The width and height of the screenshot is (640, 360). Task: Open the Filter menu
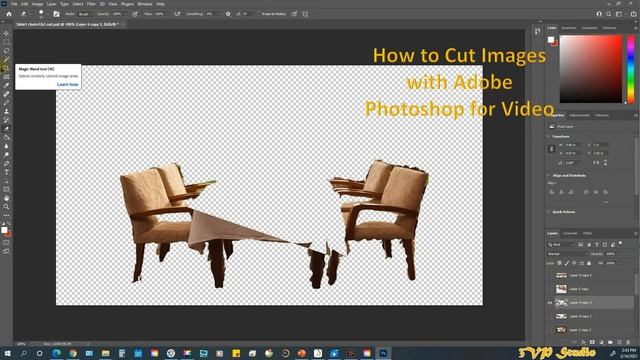(x=91, y=4)
